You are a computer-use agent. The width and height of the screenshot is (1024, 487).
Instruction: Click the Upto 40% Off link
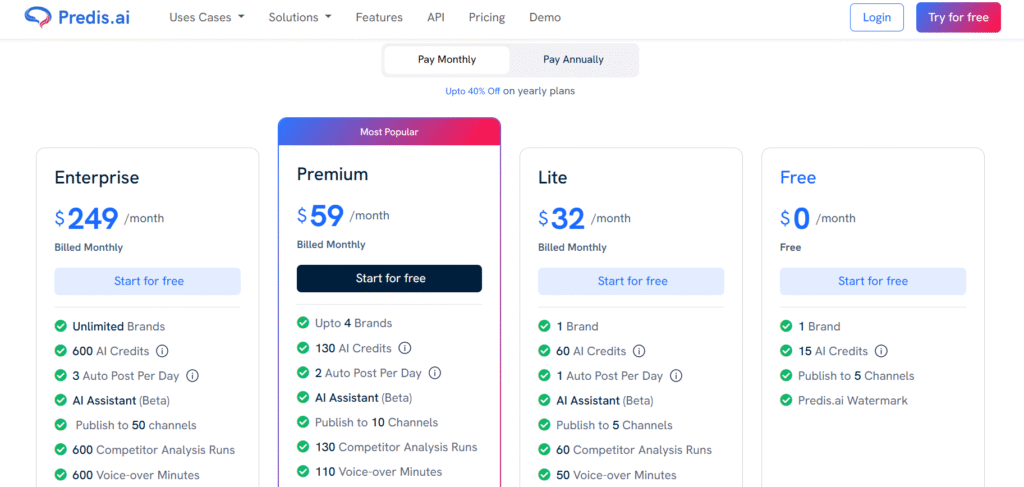coord(472,91)
